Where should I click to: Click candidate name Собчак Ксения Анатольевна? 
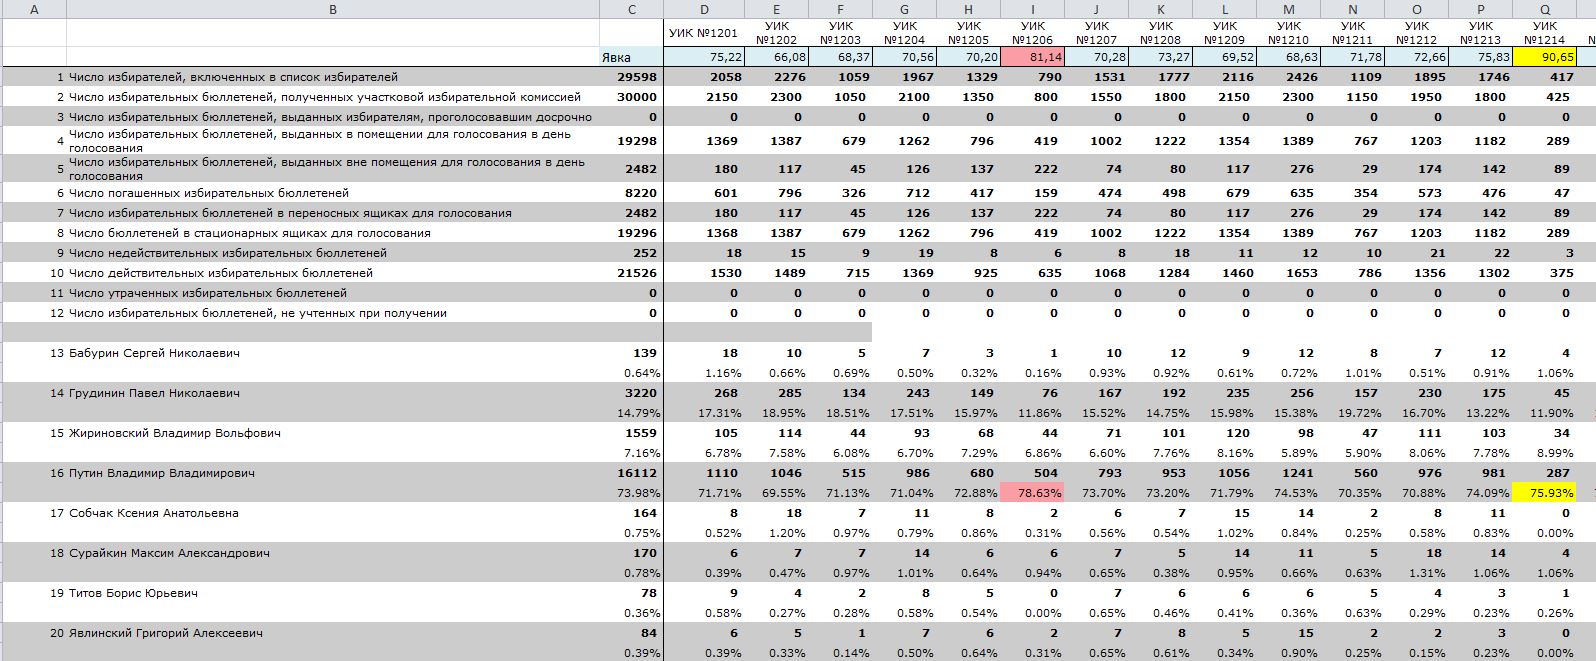click(x=153, y=513)
